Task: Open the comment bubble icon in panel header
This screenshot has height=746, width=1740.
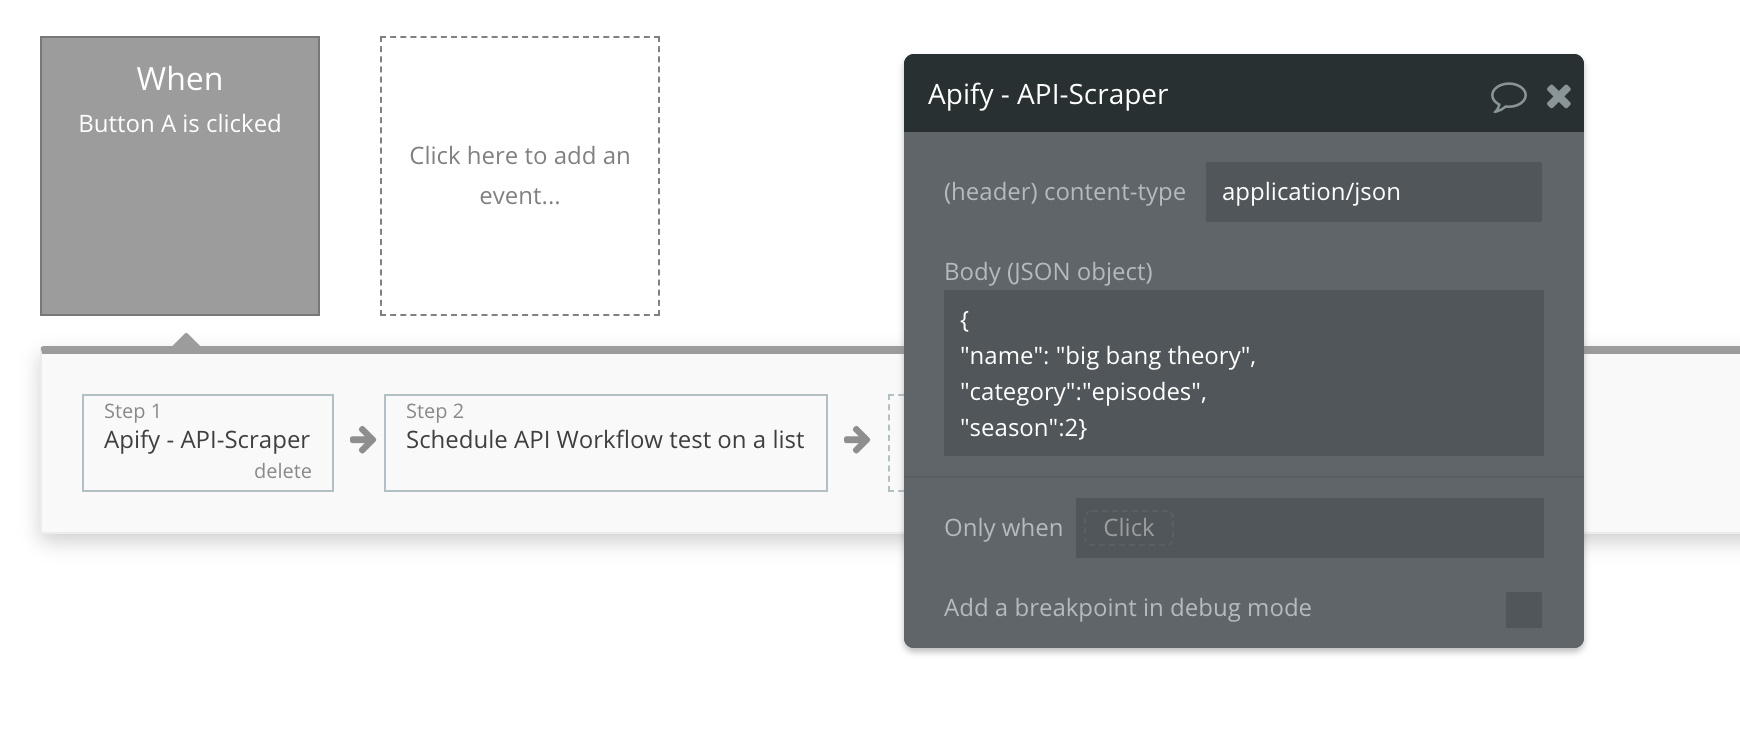Action: [x=1508, y=96]
